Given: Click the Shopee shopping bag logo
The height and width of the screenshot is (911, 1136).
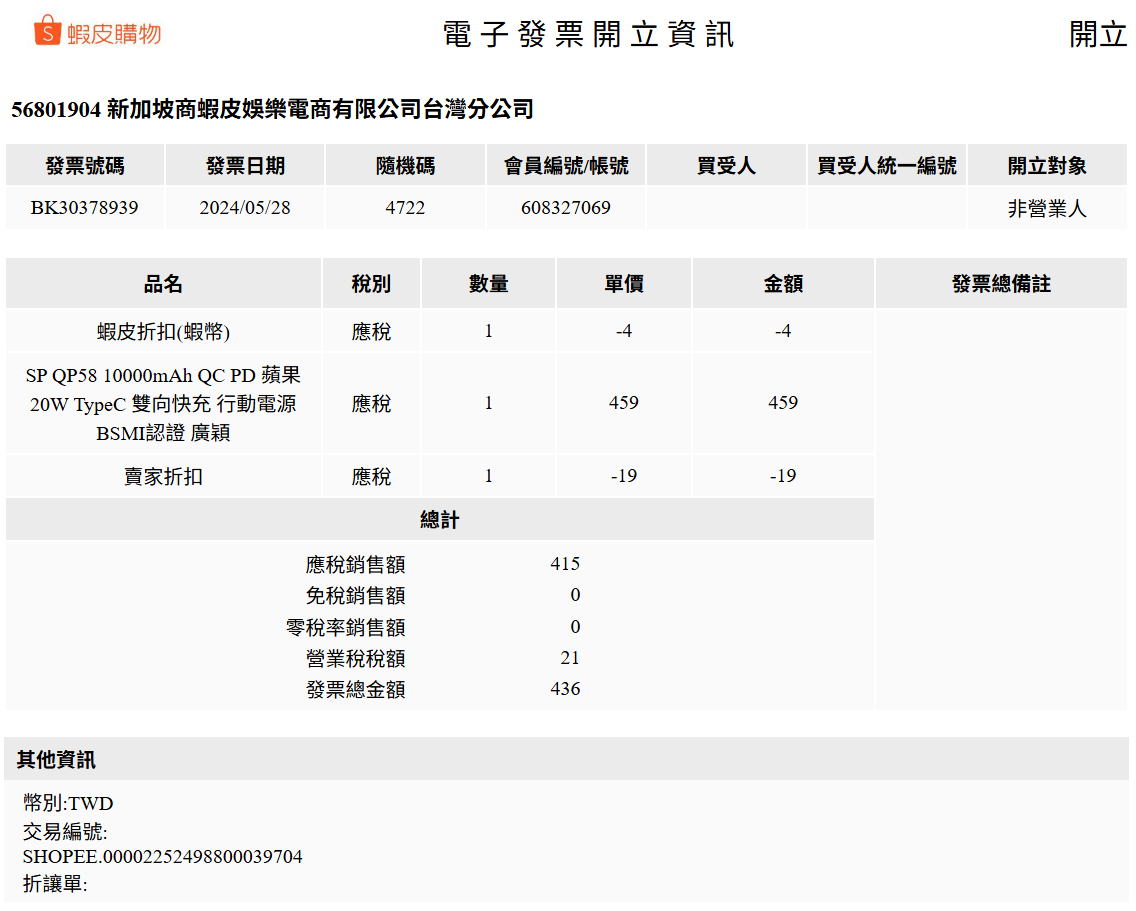Looking at the screenshot, I should coord(48,31).
